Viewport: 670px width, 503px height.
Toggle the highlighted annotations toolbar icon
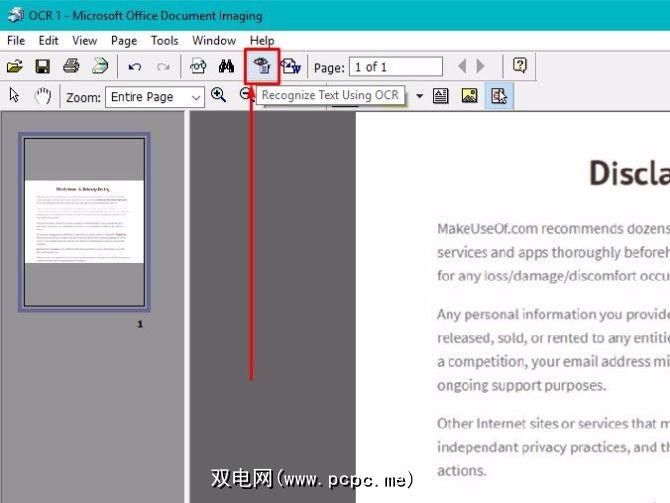499,96
